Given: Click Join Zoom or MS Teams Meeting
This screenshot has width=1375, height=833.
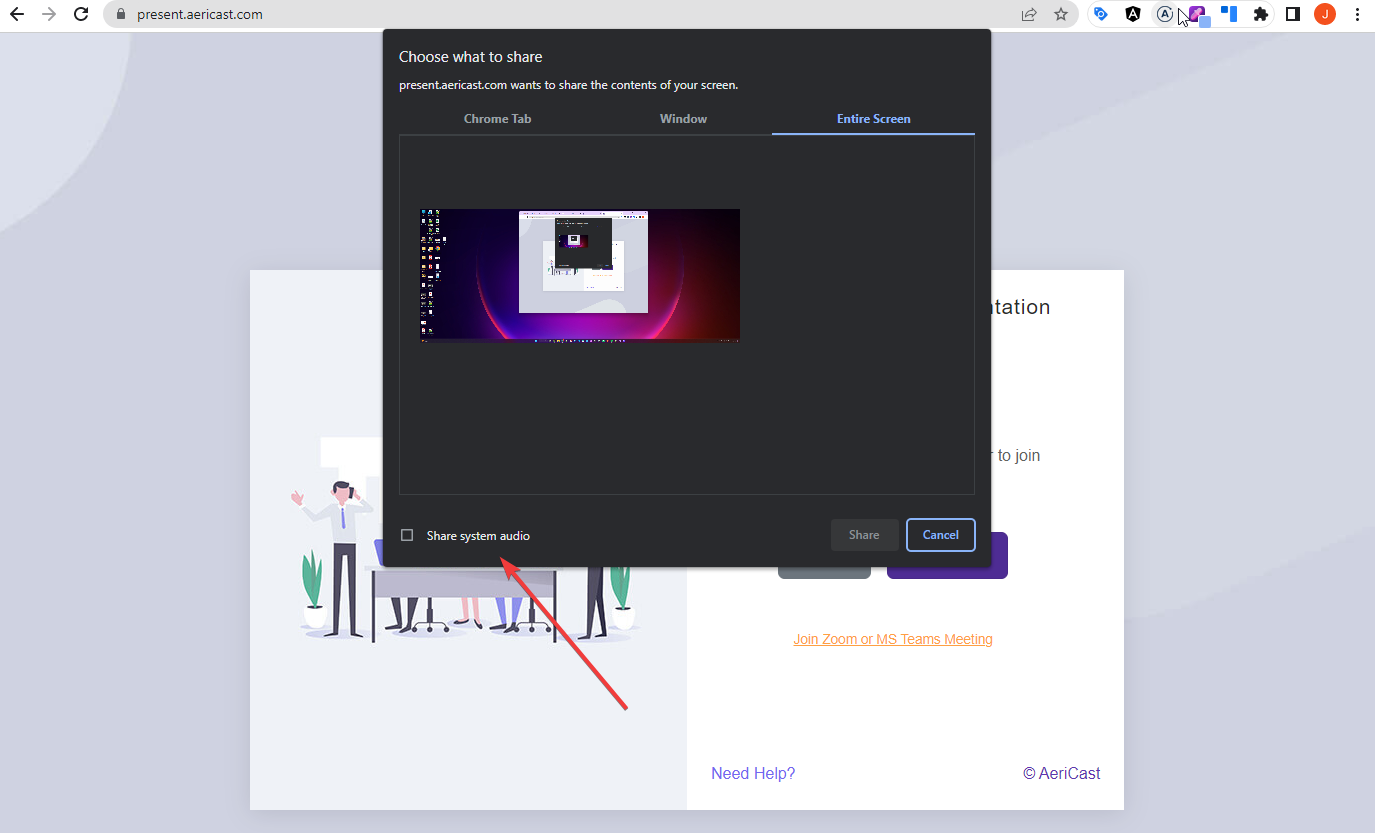Looking at the screenshot, I should (x=892, y=639).
